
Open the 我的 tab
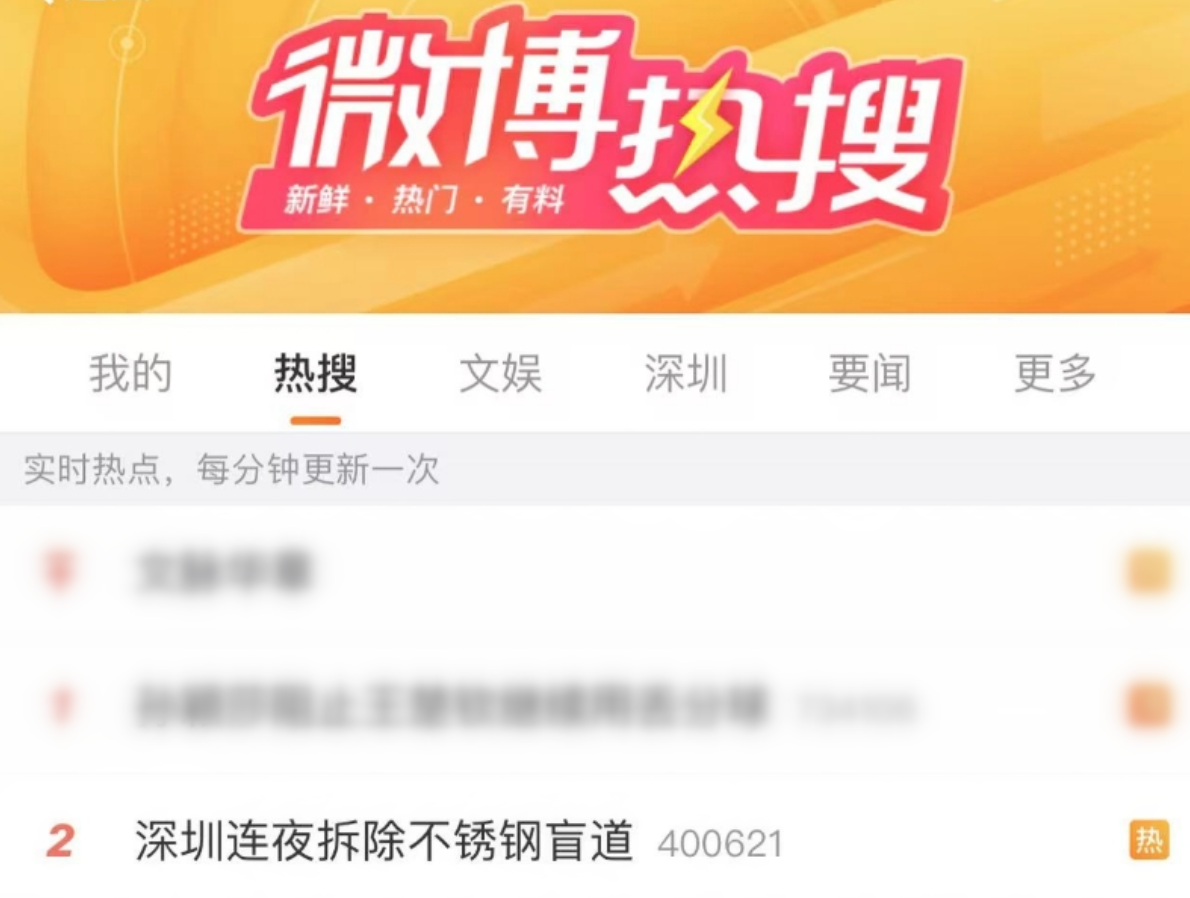131,373
